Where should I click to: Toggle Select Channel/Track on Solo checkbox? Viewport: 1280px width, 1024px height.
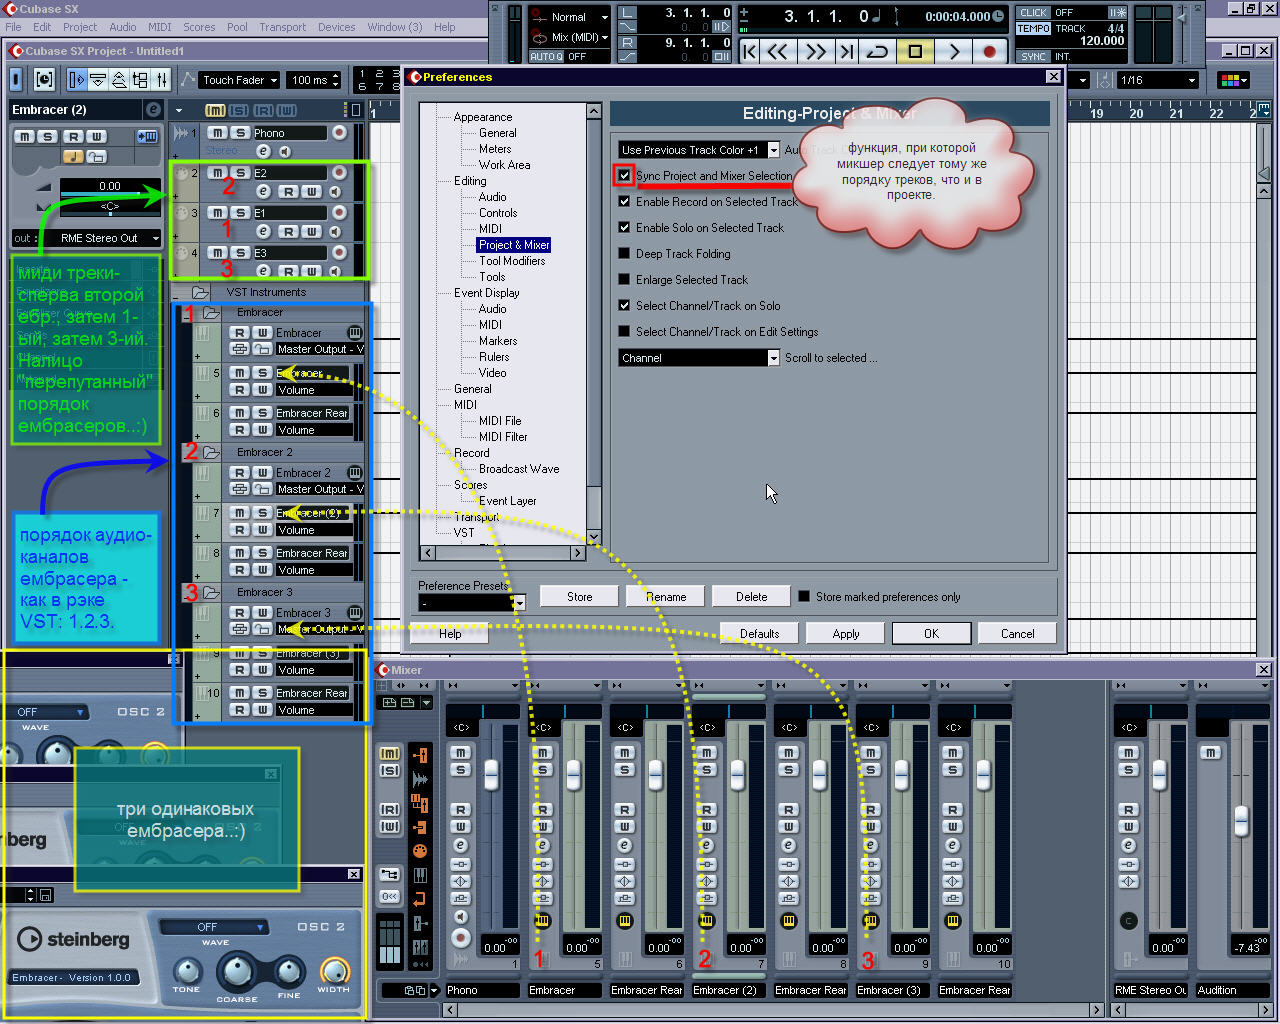pyautogui.click(x=624, y=306)
